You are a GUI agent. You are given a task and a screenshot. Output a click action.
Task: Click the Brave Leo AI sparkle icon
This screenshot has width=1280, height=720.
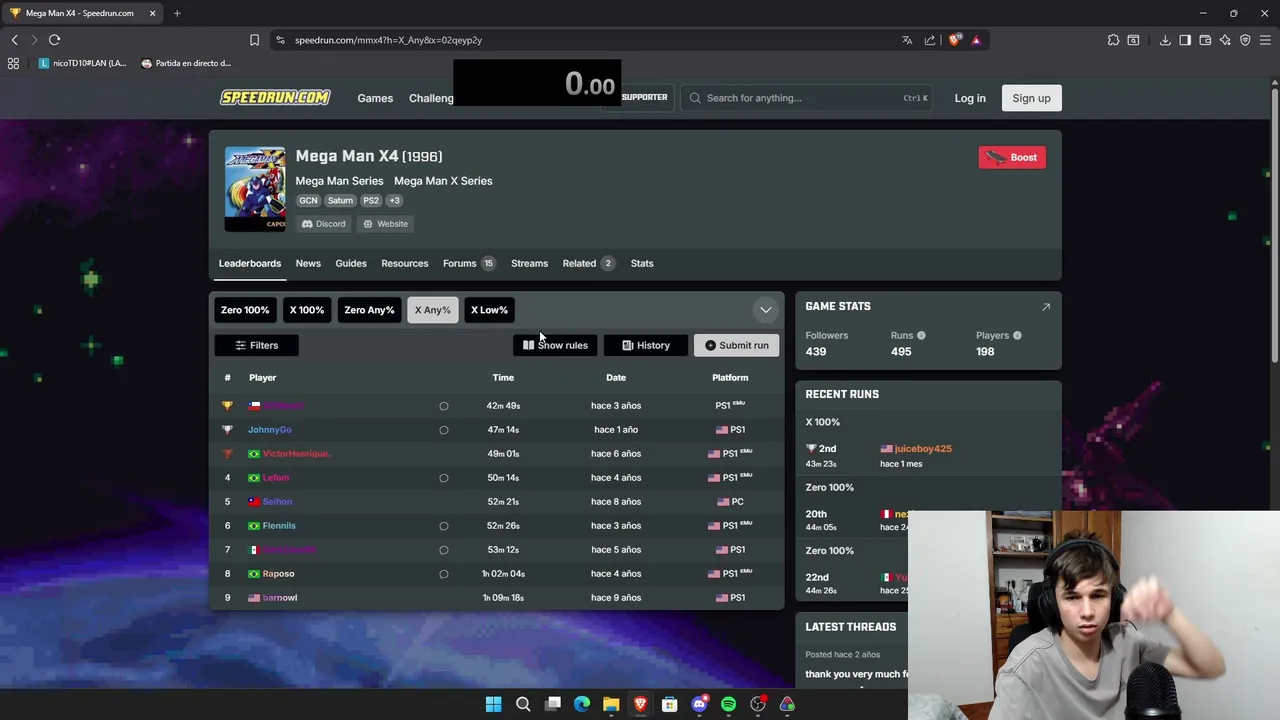pos(1225,40)
